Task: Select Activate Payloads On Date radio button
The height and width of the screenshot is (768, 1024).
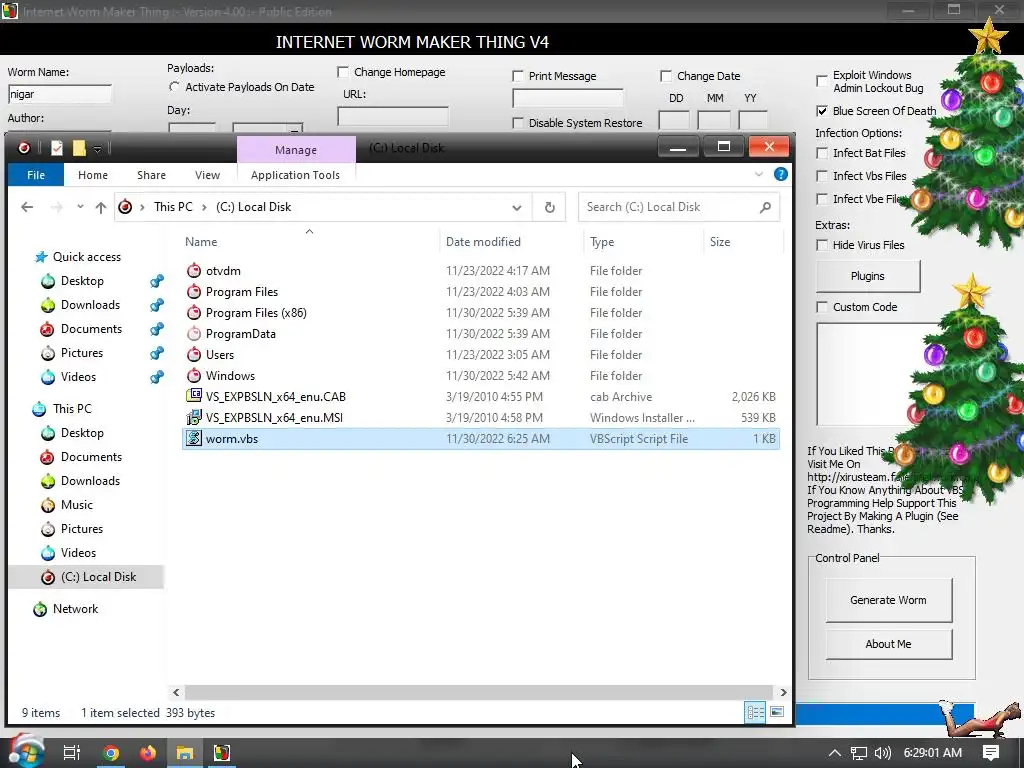Action: pos(174,86)
